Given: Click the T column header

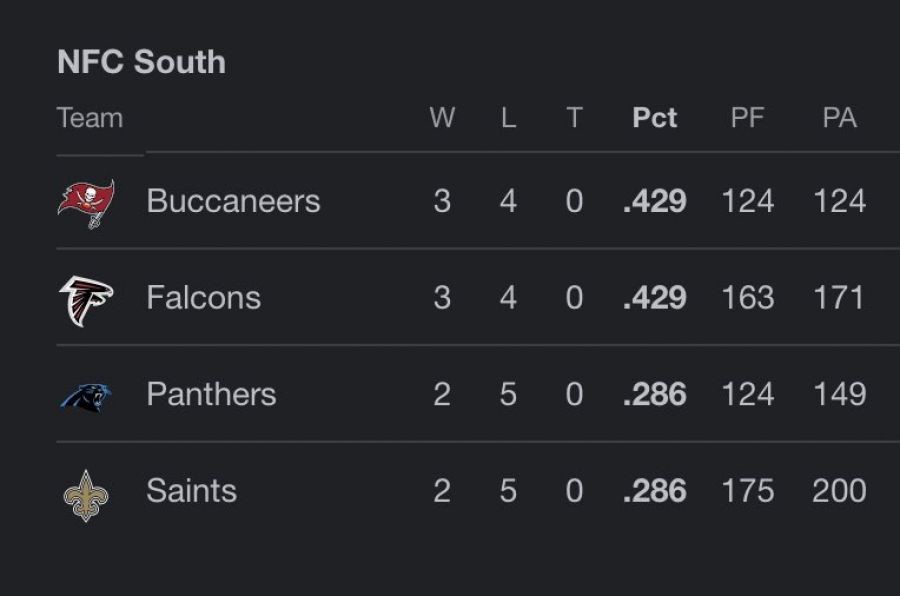Looking at the screenshot, I should [574, 118].
